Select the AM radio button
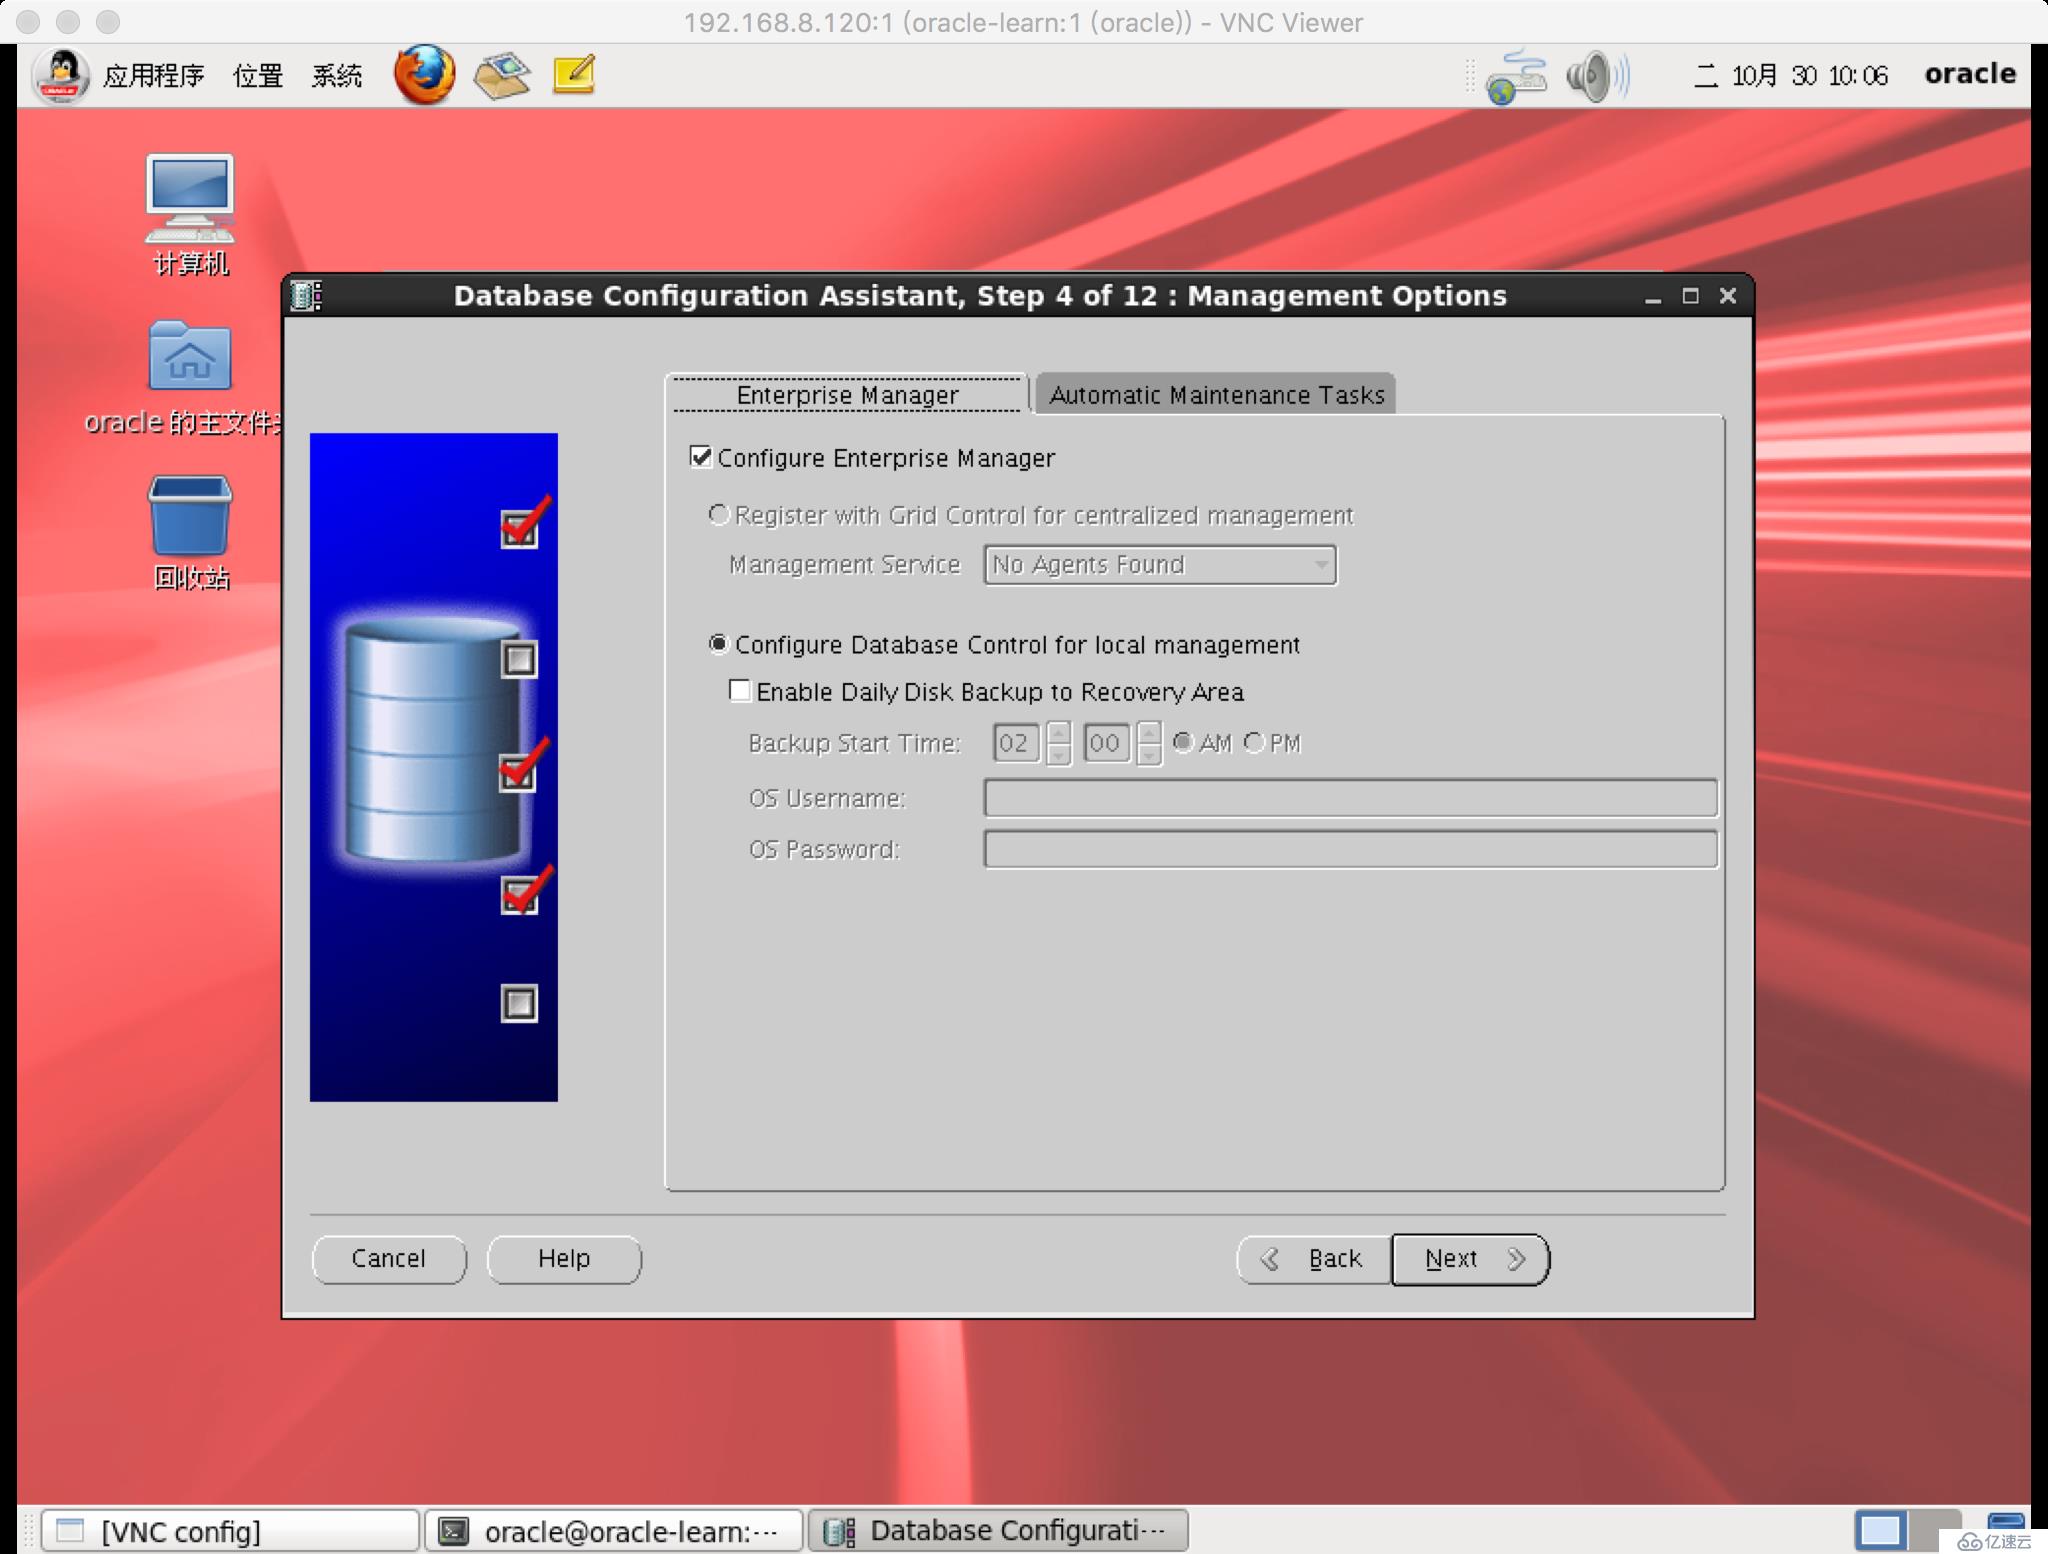This screenshot has height=1554, width=2048. [1183, 742]
